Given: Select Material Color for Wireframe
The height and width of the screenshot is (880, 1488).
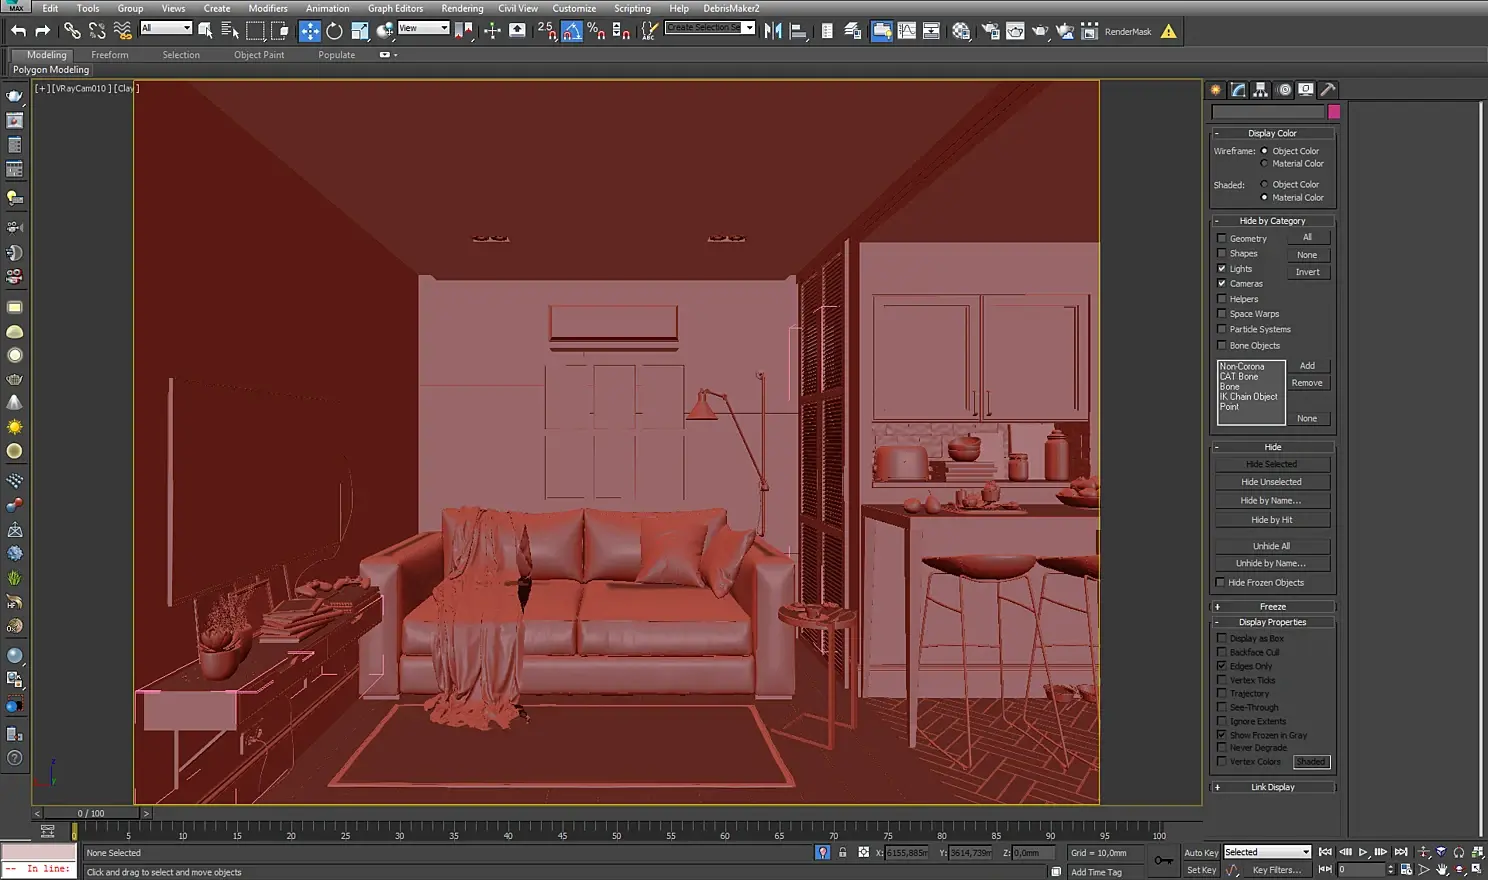Looking at the screenshot, I should pos(1264,164).
